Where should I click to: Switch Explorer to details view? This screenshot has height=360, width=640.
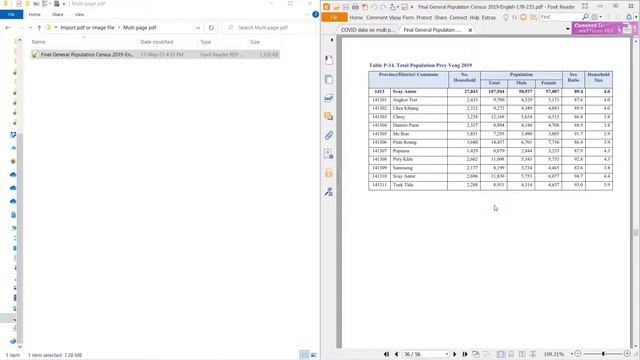[x=304, y=355]
